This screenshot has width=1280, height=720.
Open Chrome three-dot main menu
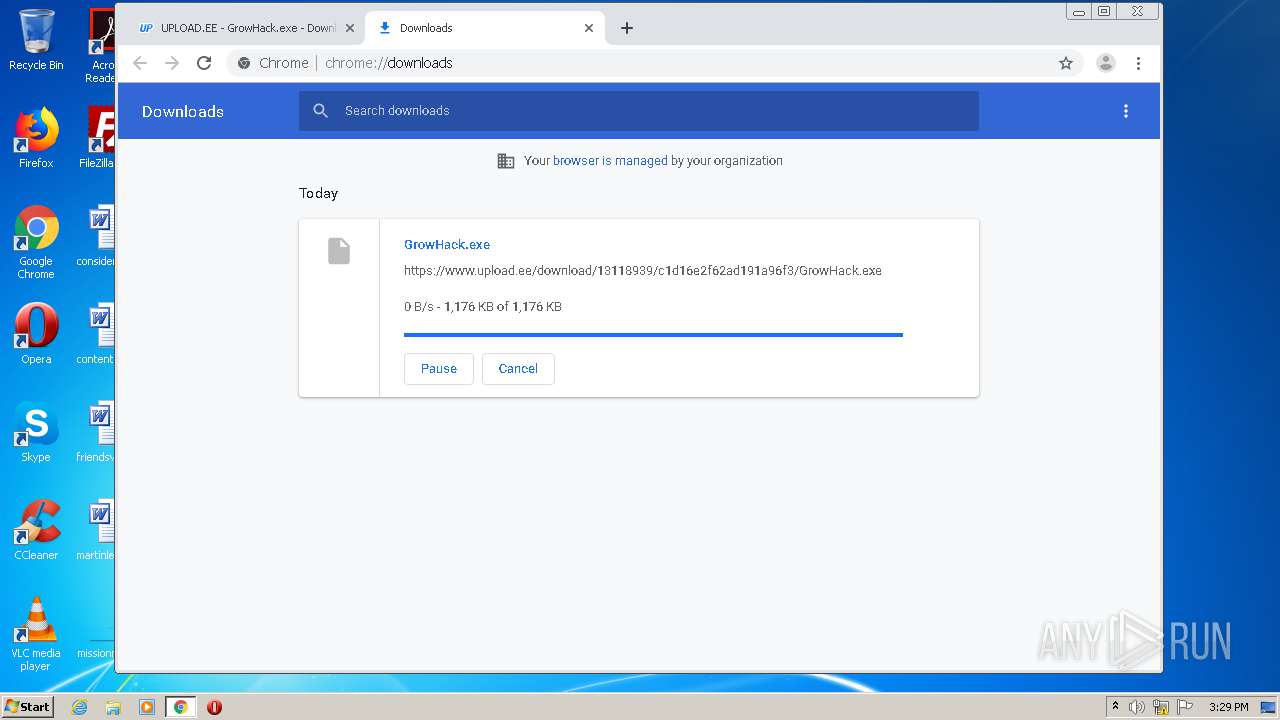click(x=1138, y=63)
